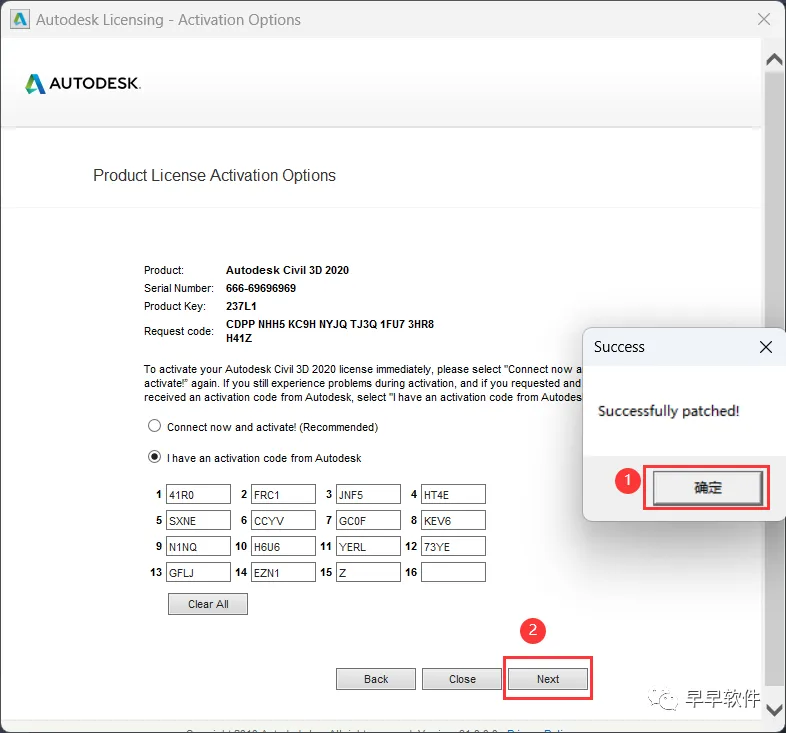Click the Back button
786x733 pixels.
[376, 679]
